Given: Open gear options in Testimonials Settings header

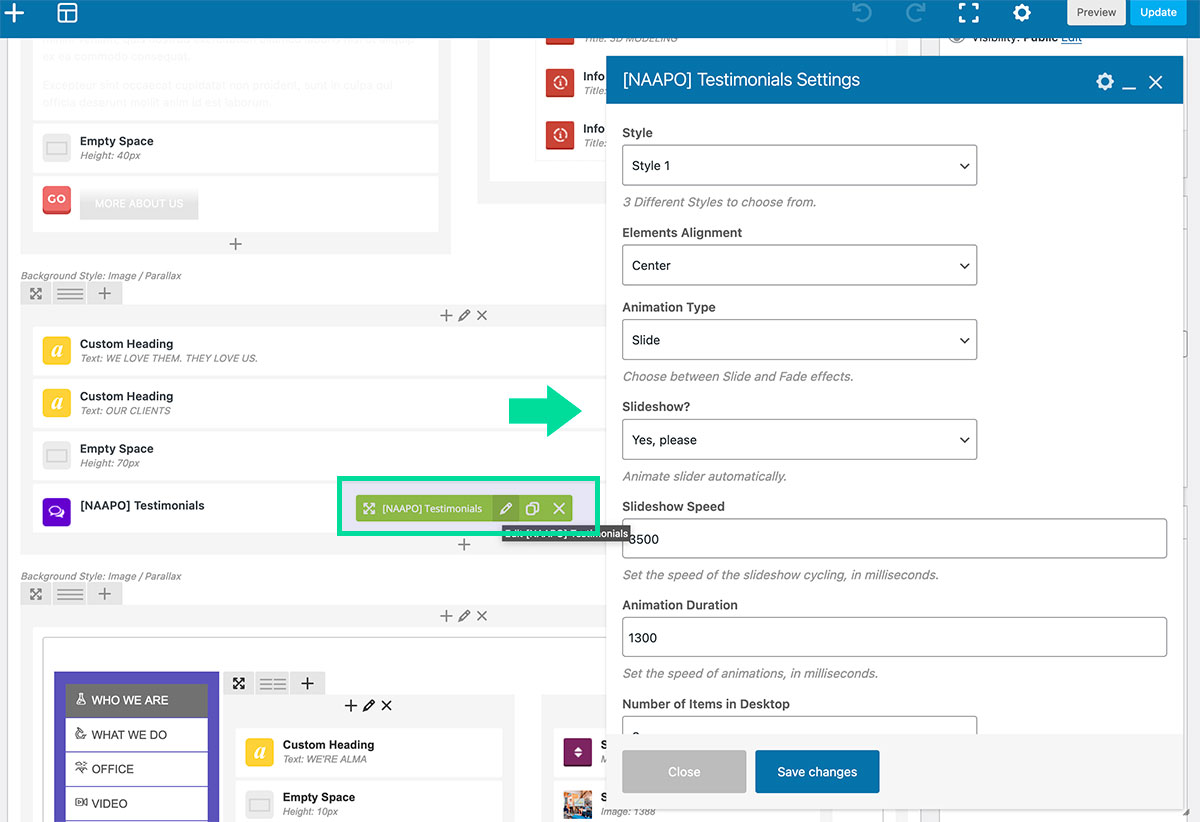Looking at the screenshot, I should coord(1104,82).
